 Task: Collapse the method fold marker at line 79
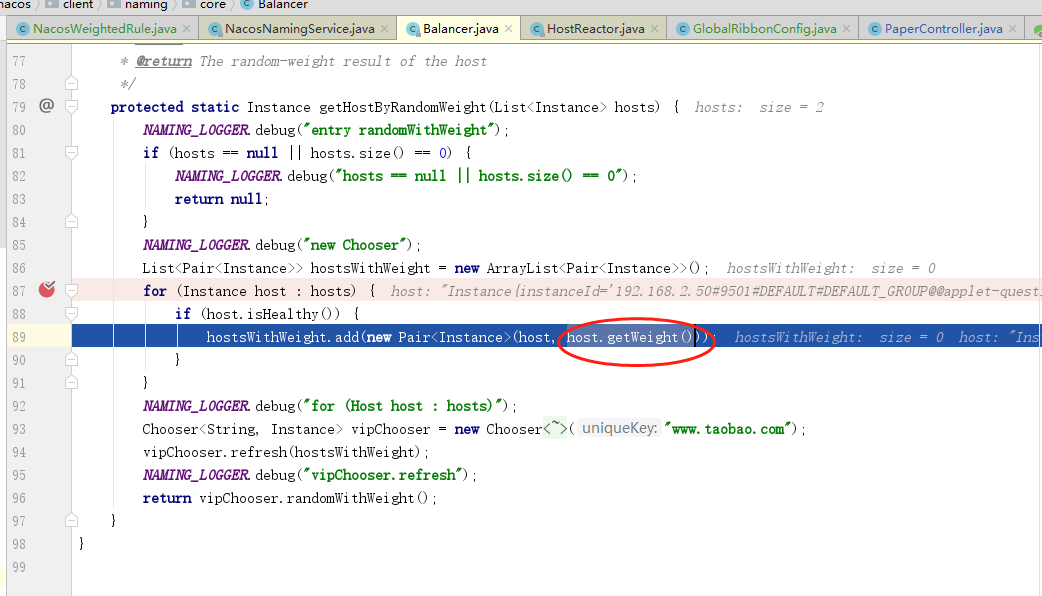click(72, 106)
